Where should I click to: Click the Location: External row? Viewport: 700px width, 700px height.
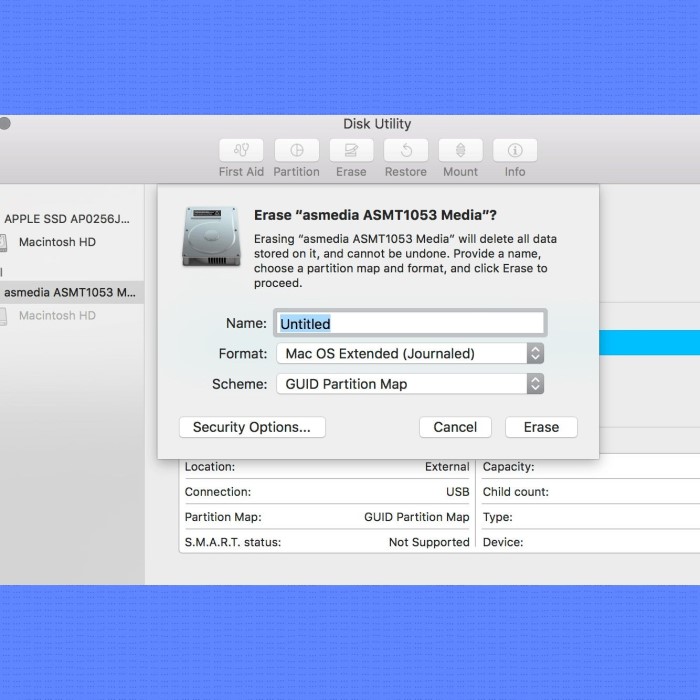327,467
